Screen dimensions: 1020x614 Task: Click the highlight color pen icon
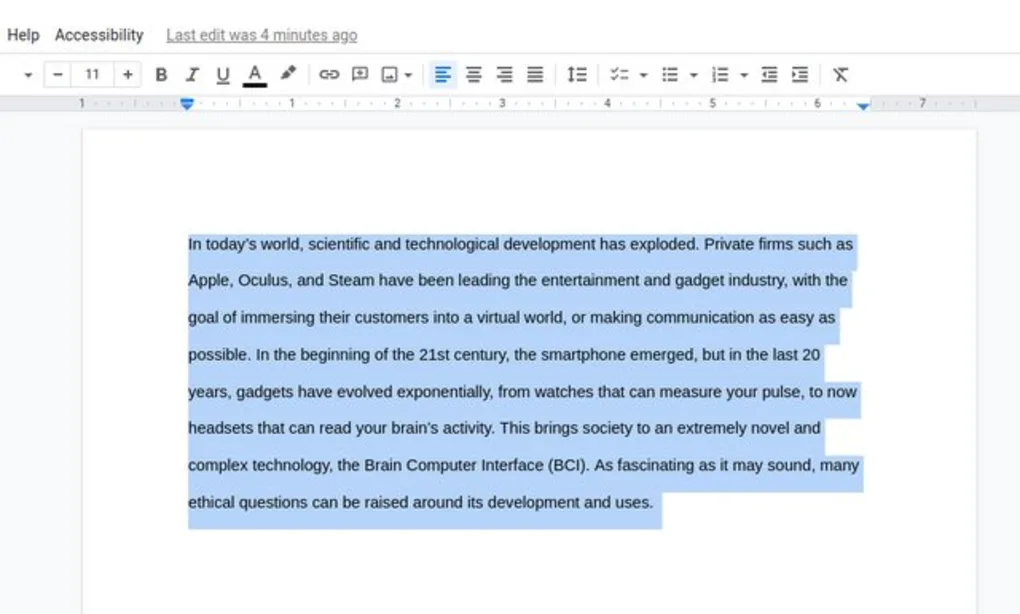coord(288,74)
